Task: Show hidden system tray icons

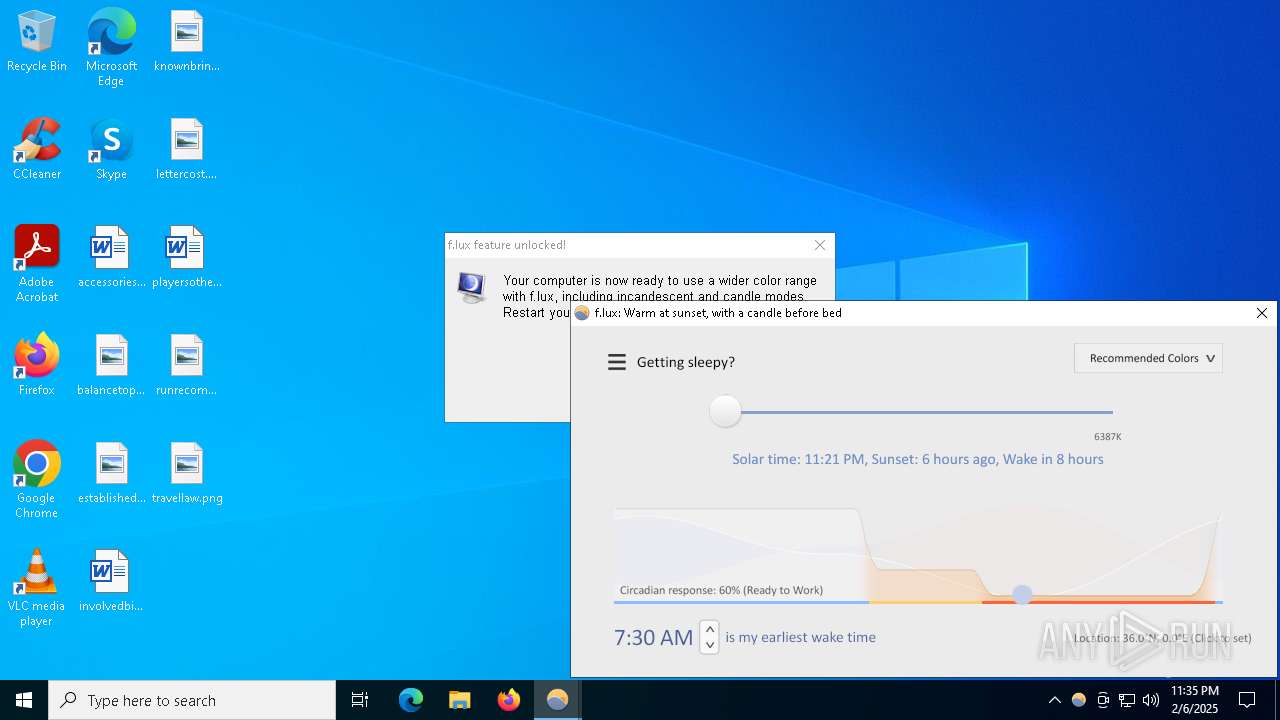Action: click(x=1054, y=700)
